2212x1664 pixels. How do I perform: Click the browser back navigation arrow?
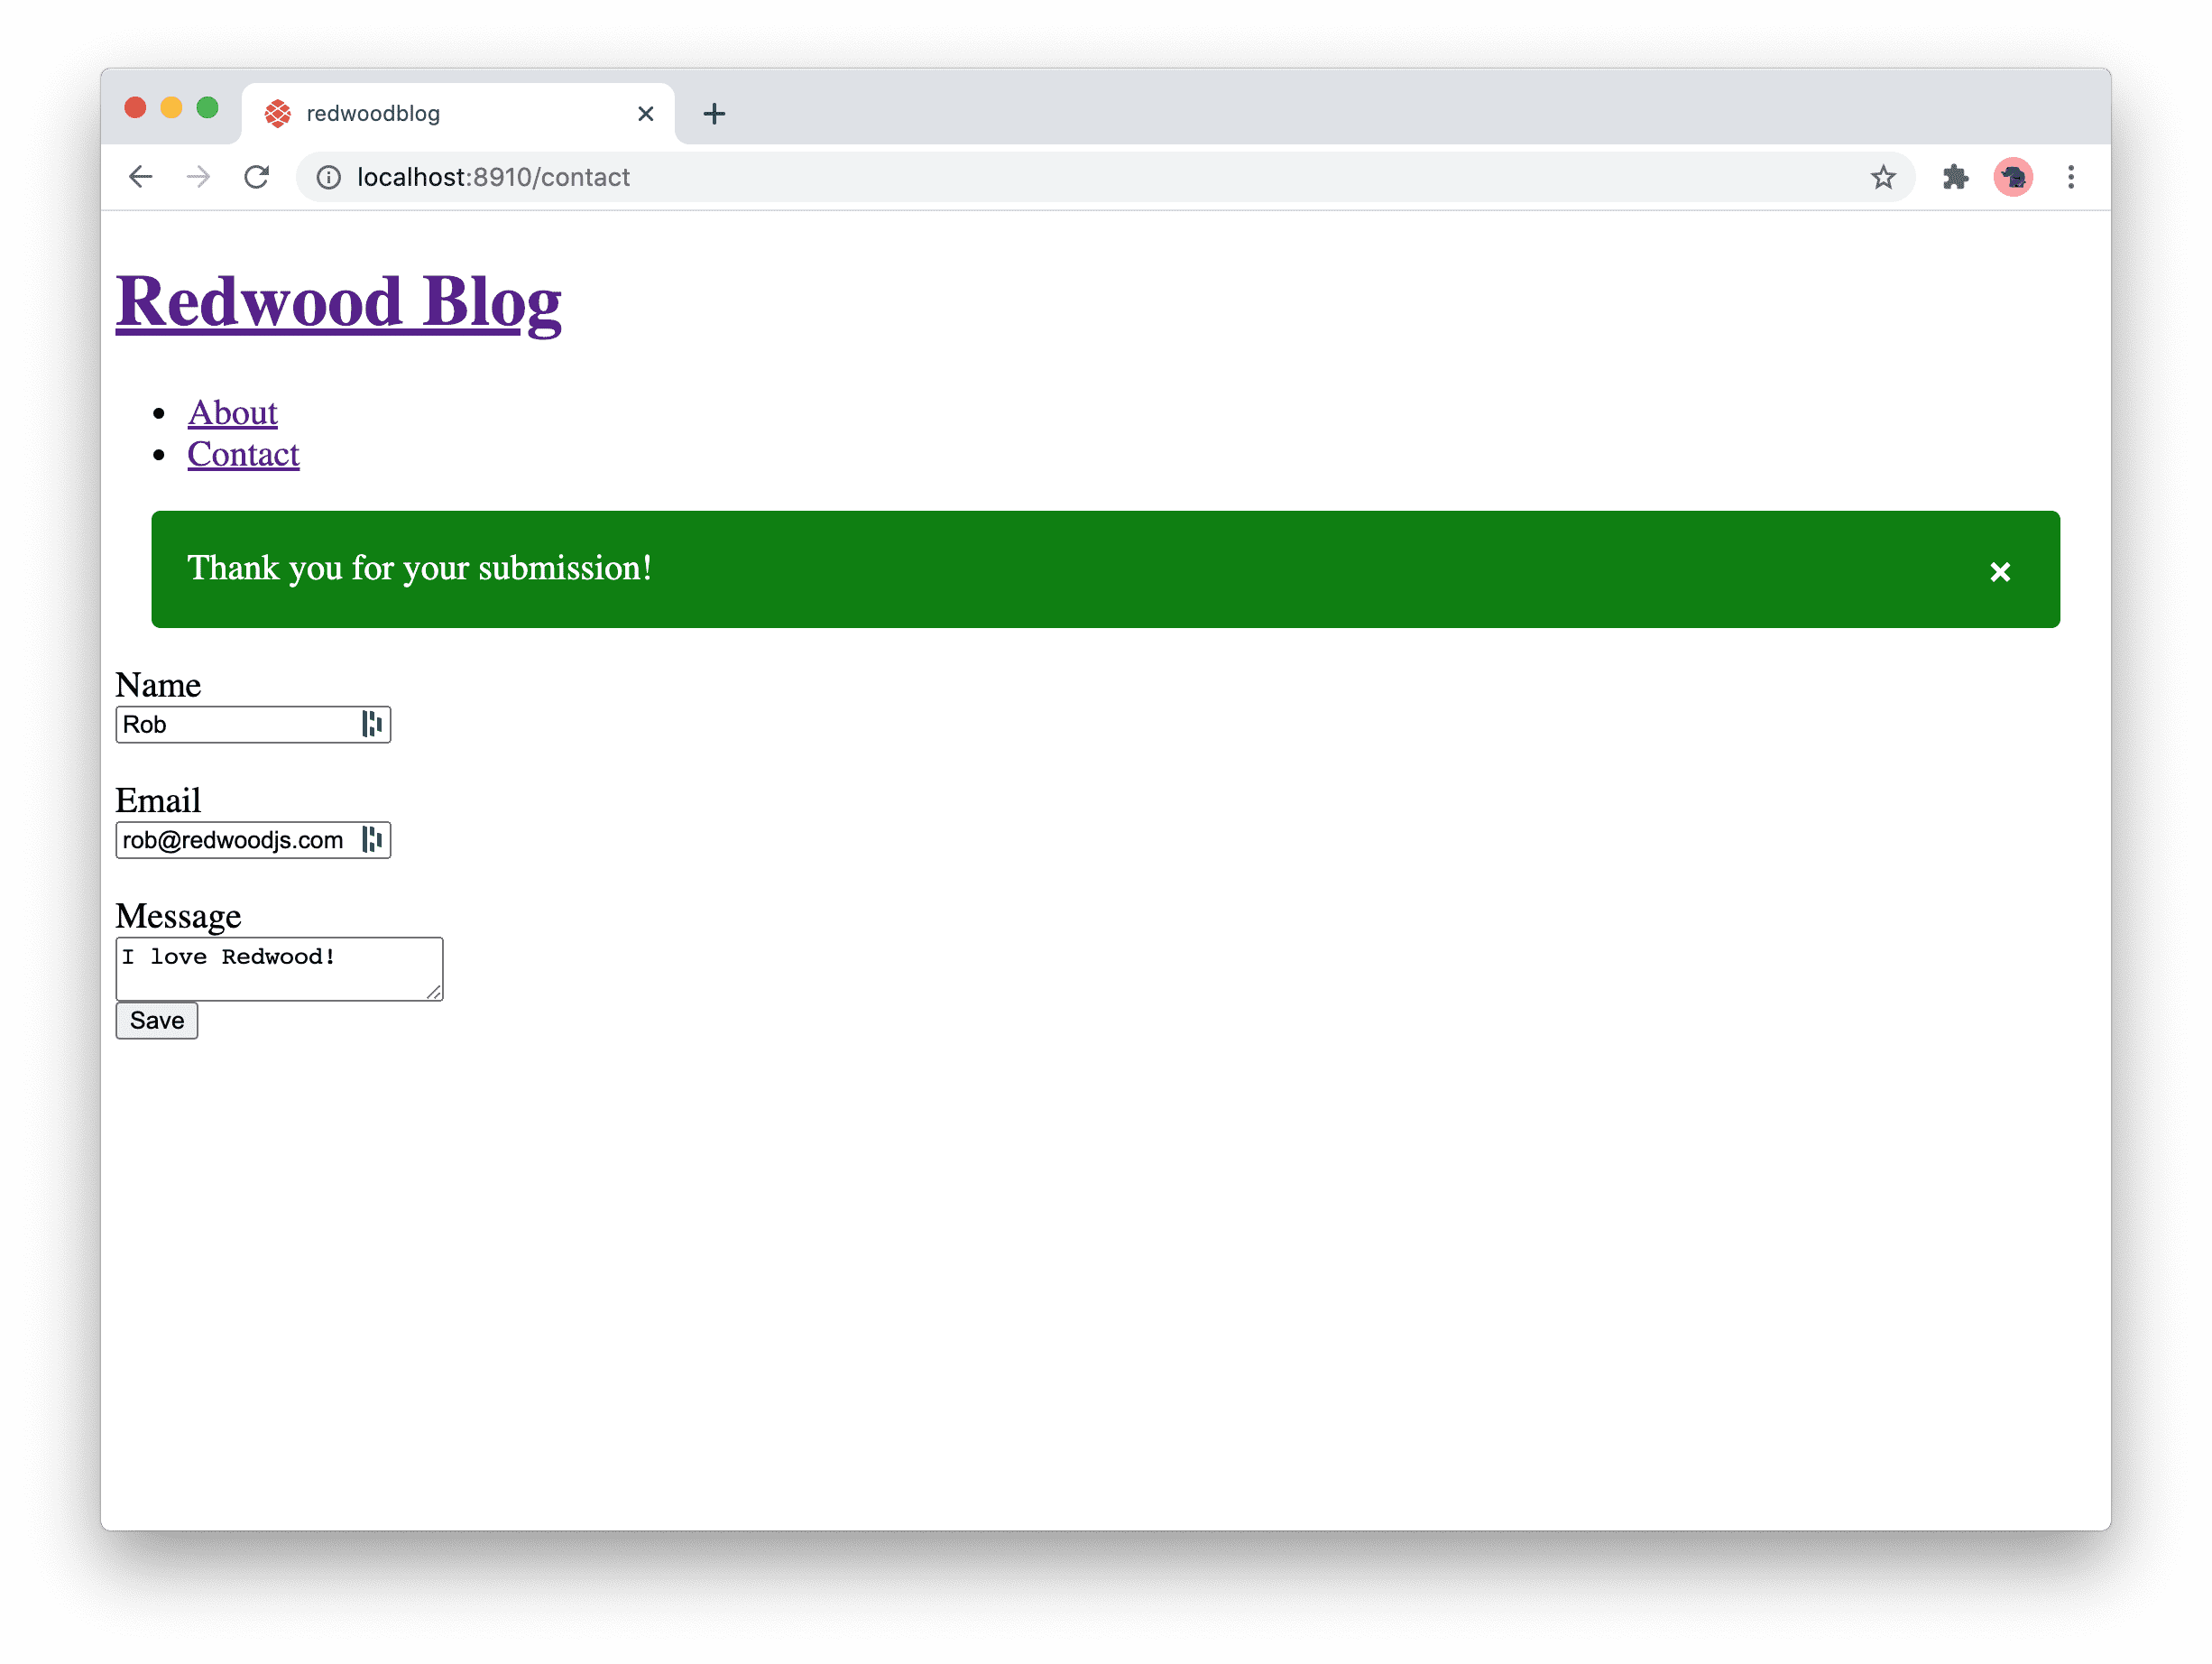(x=140, y=177)
